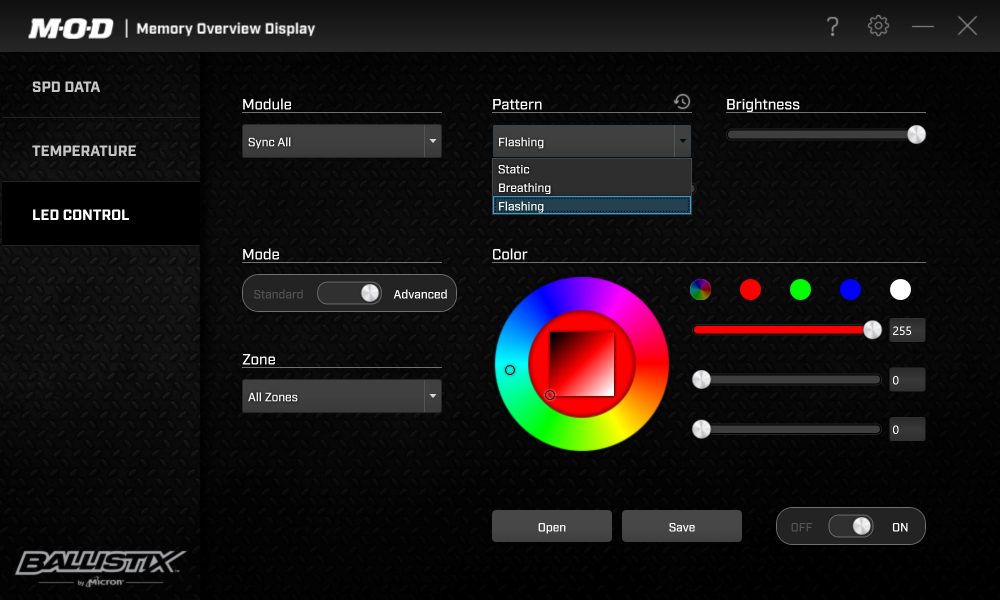1000x600 pixels.
Task: Open settings gear icon
Action: (878, 26)
